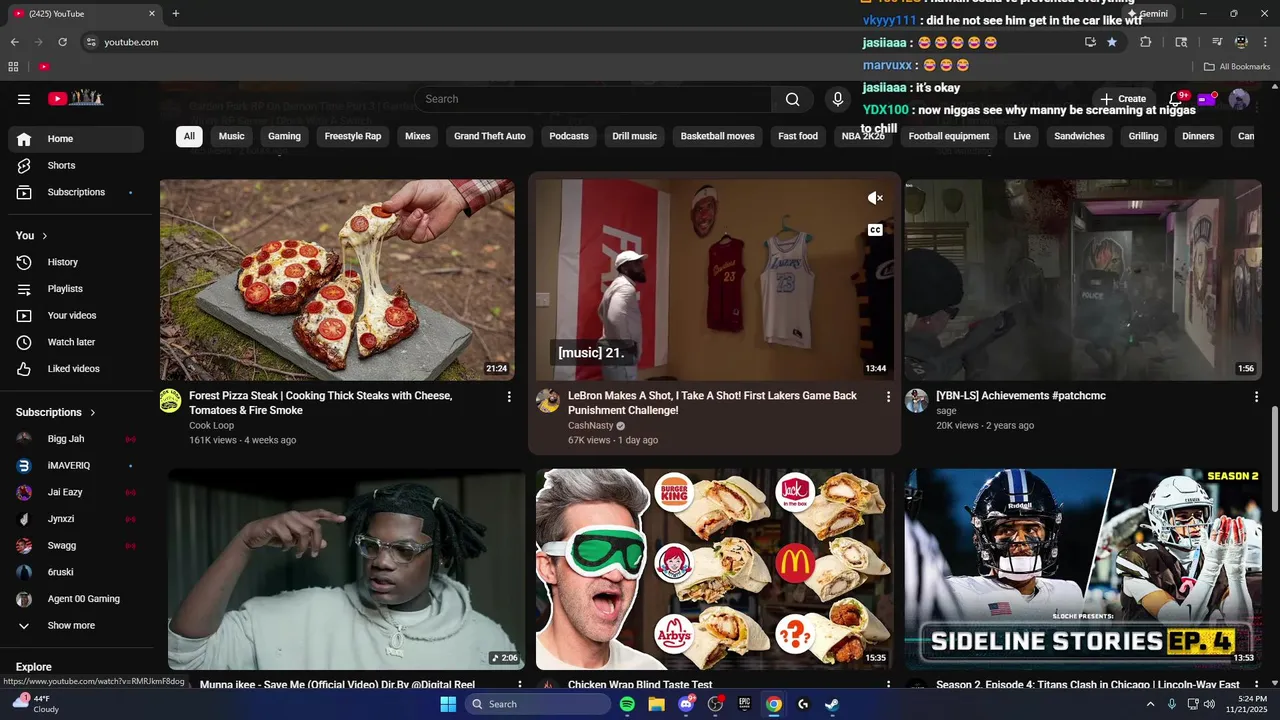Open options menu for LeBron Makes A Shot video

888,397
